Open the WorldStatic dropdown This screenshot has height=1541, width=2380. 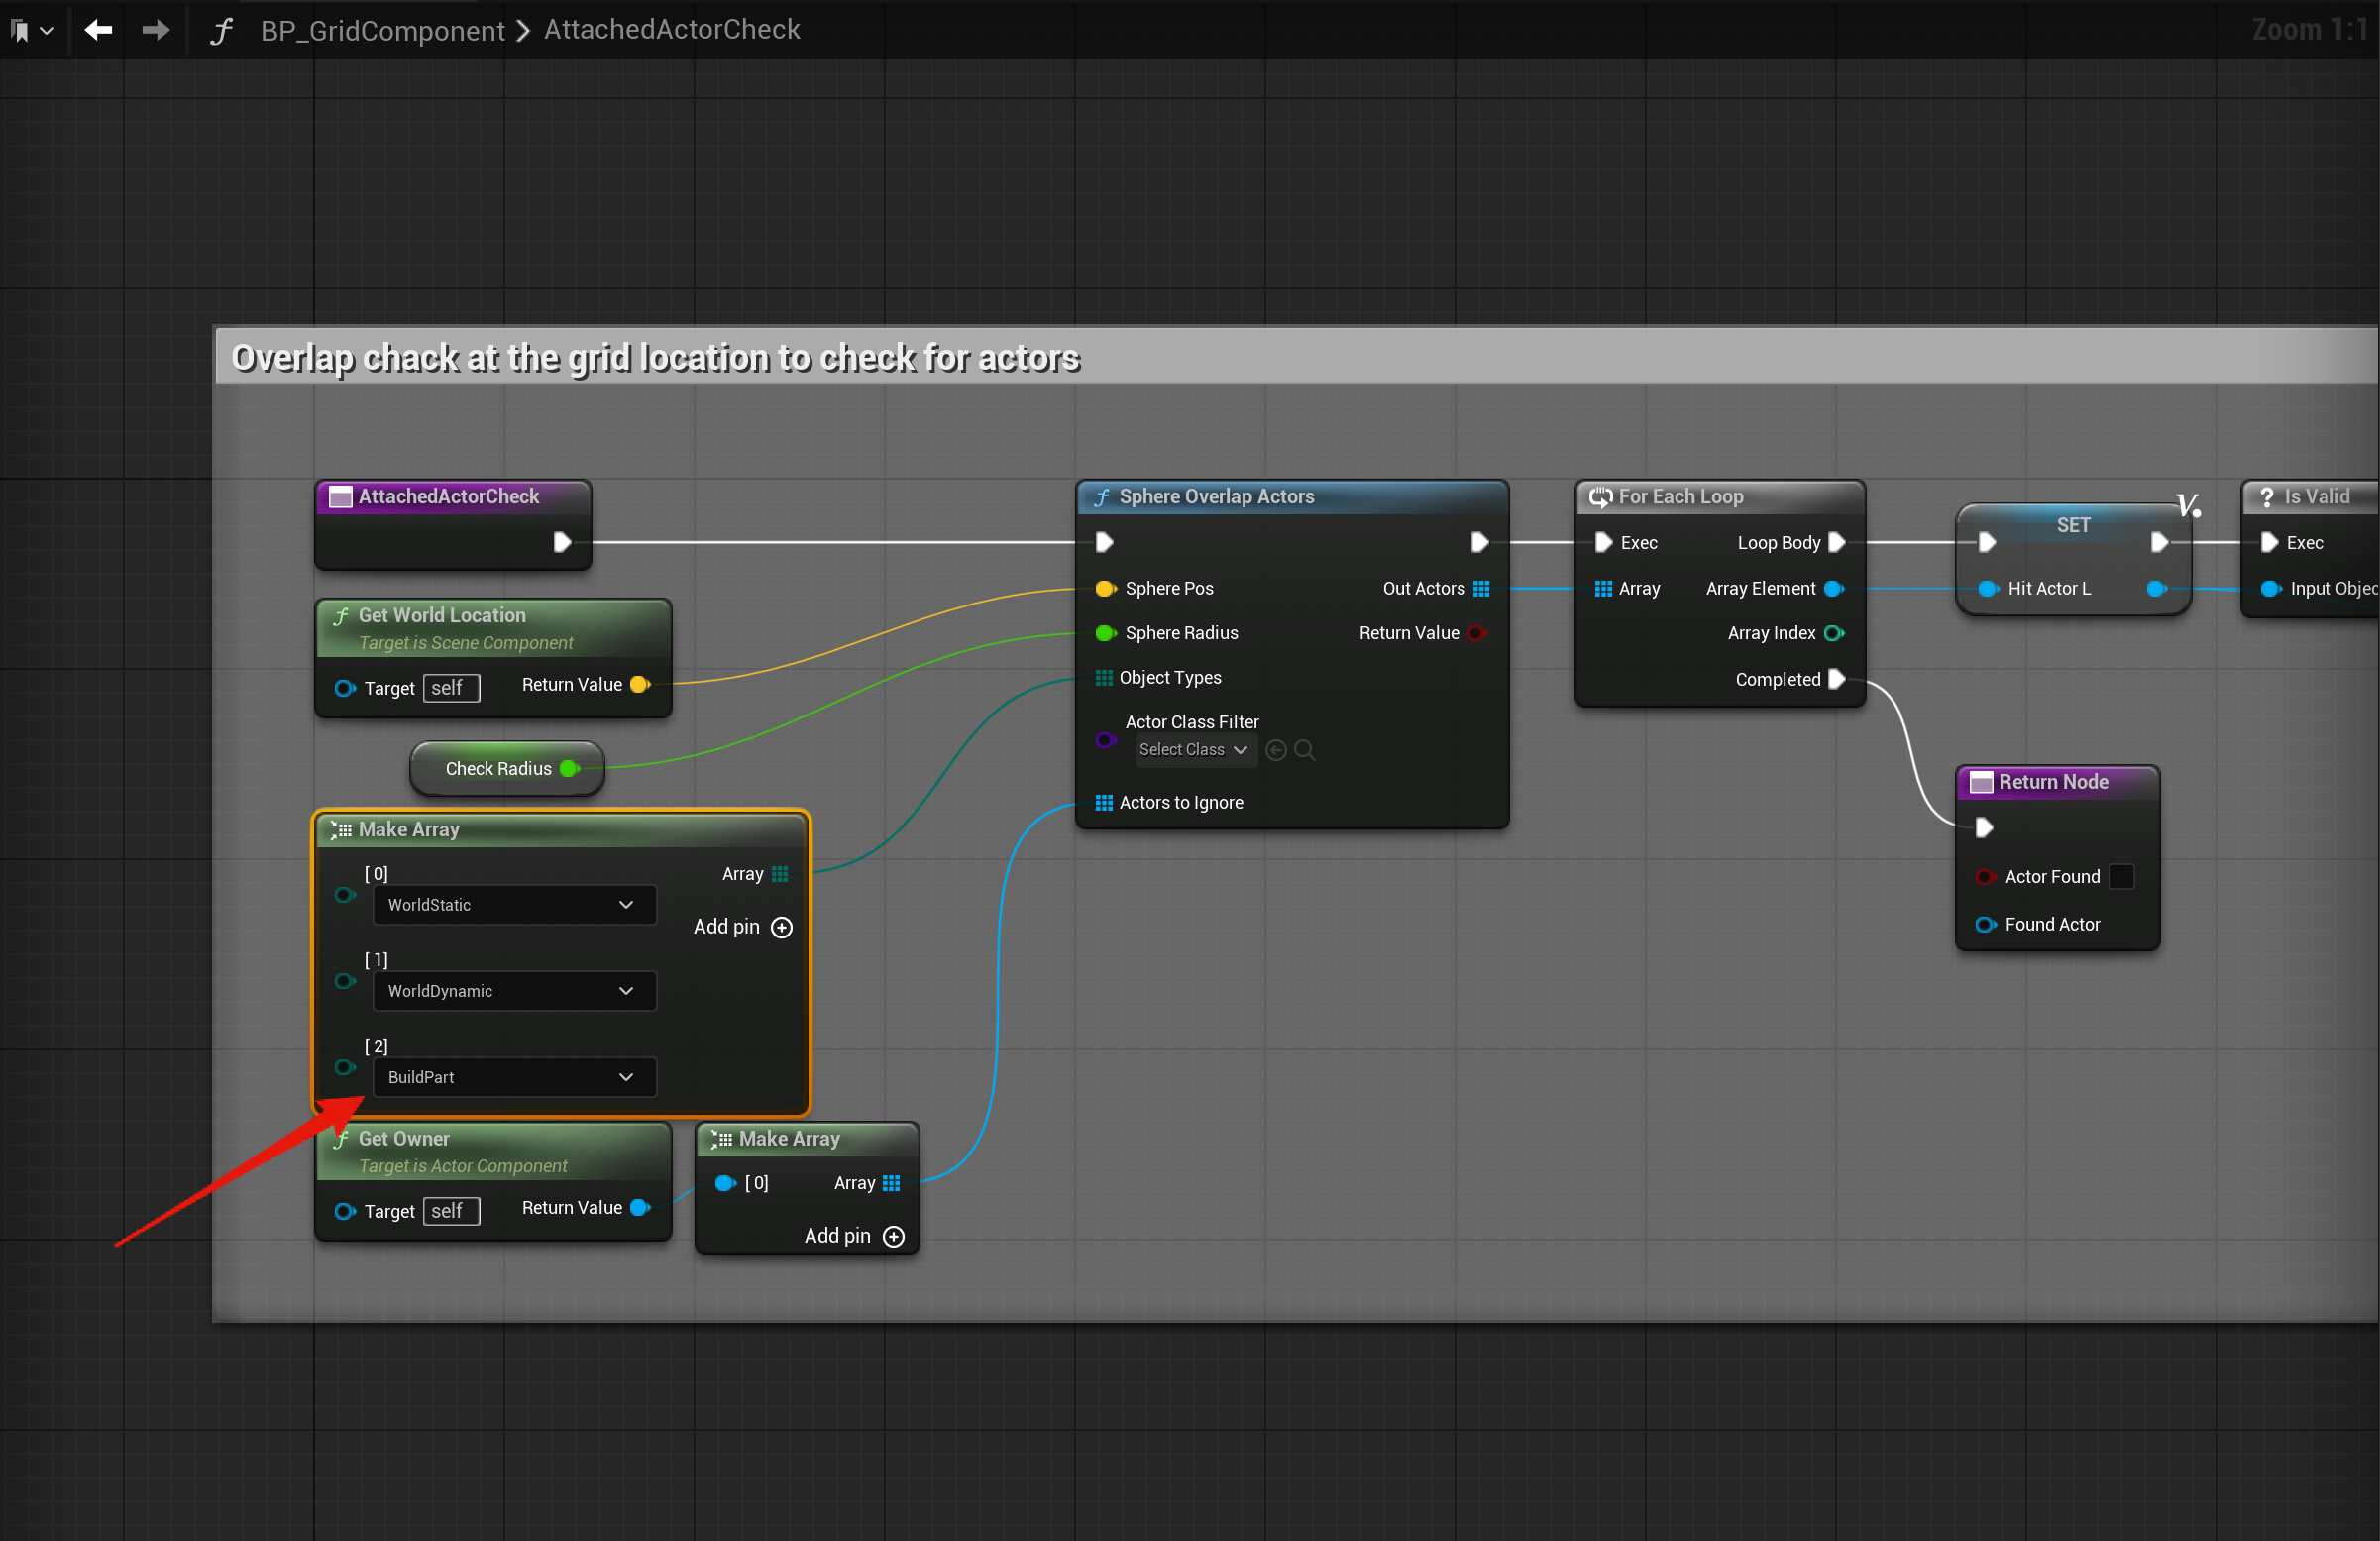513,905
